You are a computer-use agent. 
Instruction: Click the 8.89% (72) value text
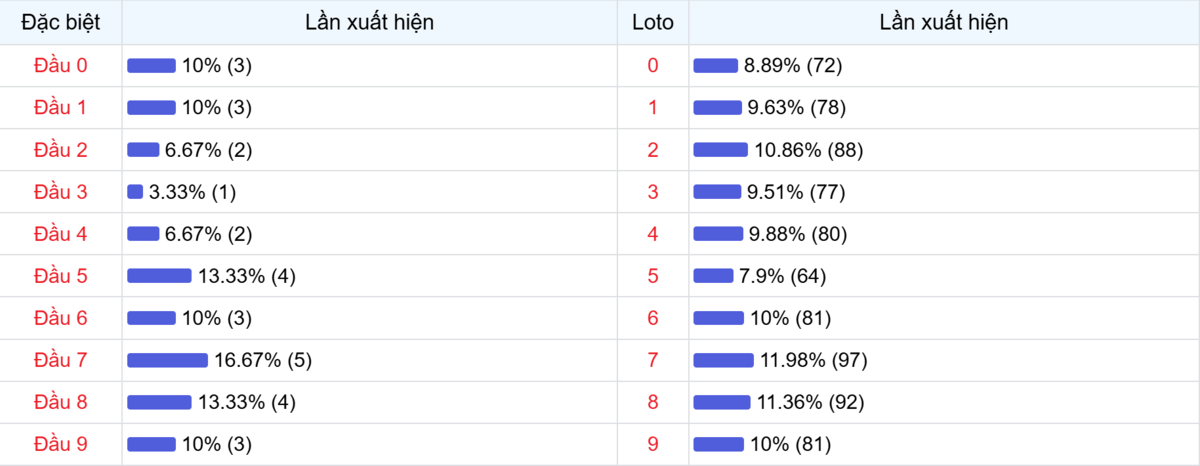click(x=793, y=66)
